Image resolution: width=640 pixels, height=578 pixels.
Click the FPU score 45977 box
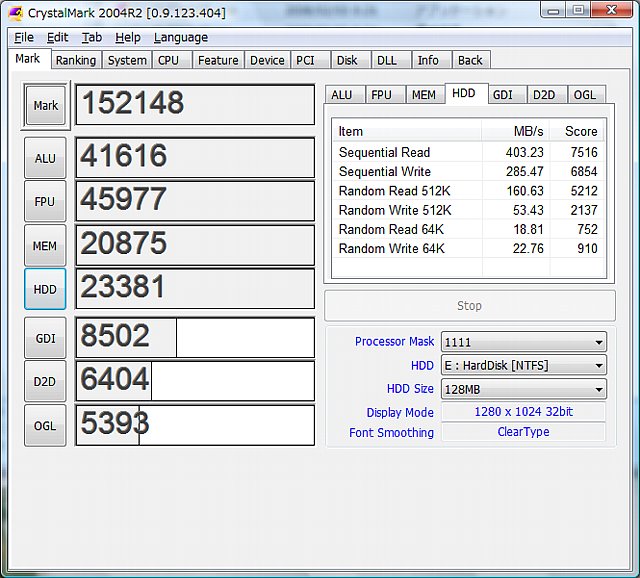(195, 201)
